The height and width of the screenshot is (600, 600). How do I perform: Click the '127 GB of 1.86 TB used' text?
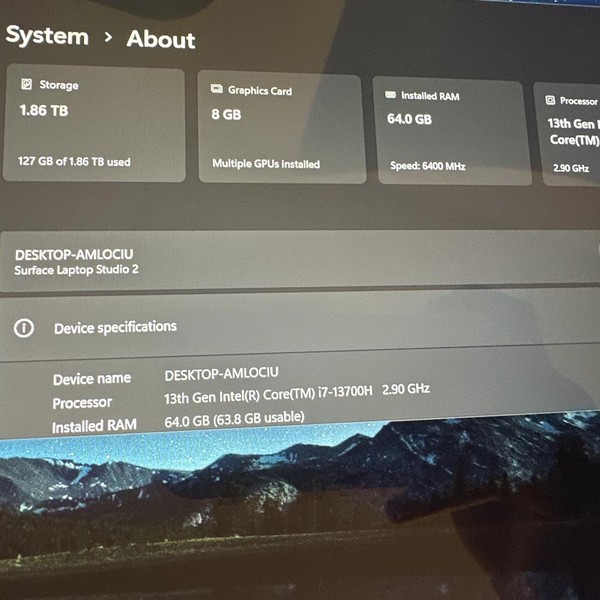click(74, 161)
